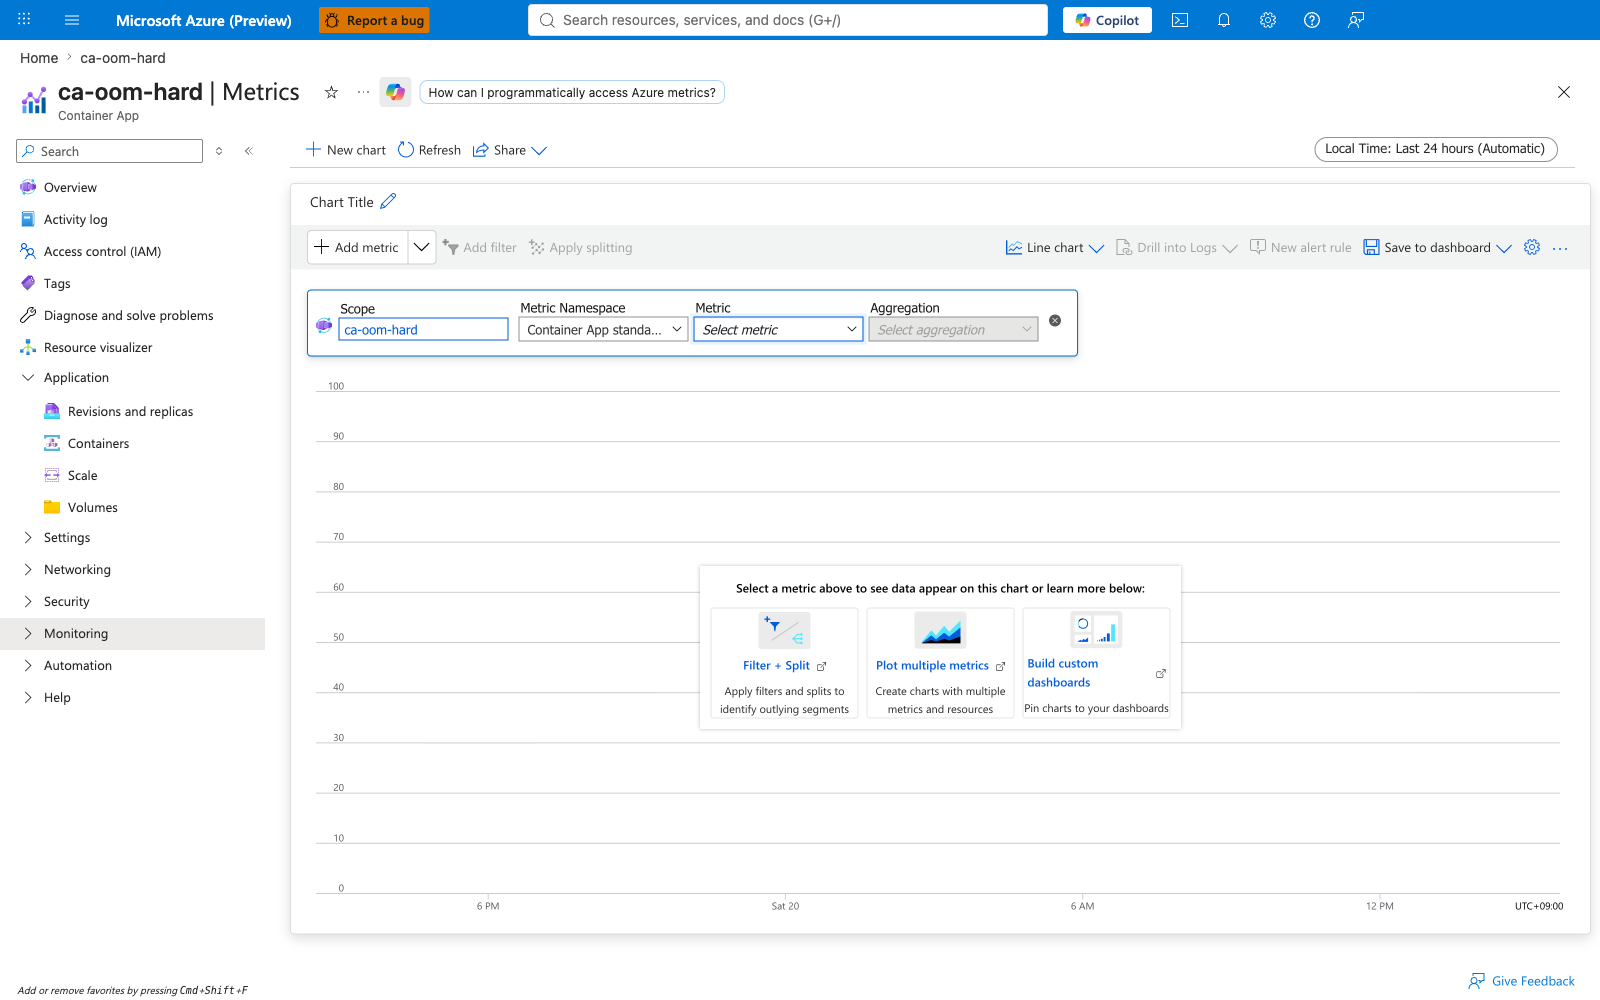
Task: Open Cloud Shell from the top bar
Action: tap(1180, 20)
